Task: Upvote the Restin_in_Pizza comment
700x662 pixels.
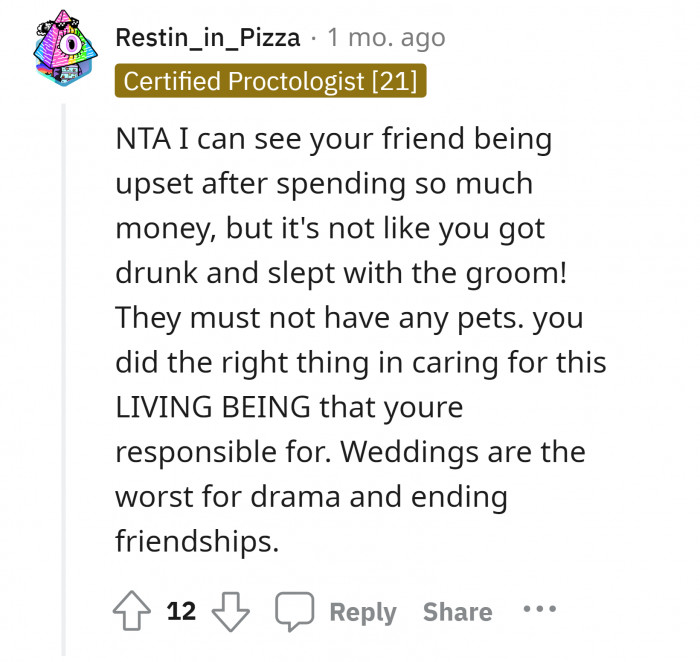Action: tap(133, 611)
